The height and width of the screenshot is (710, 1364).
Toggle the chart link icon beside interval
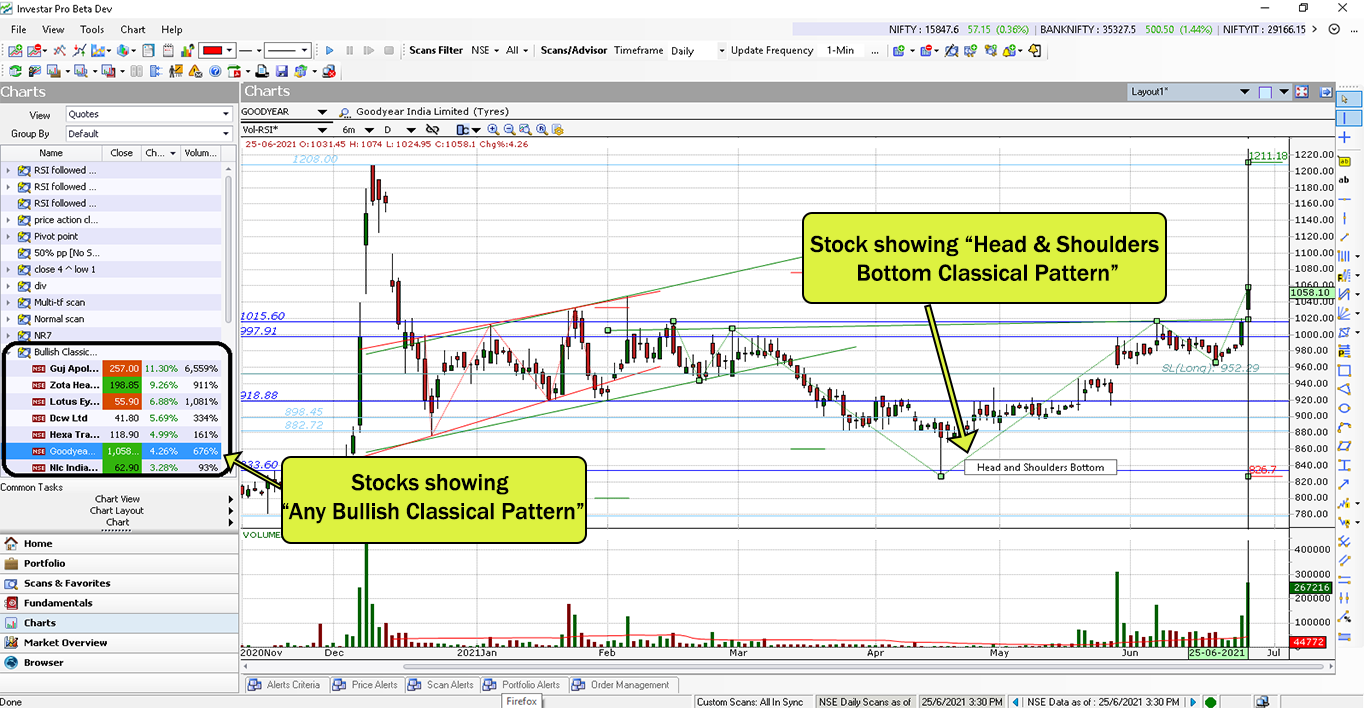tap(432, 130)
